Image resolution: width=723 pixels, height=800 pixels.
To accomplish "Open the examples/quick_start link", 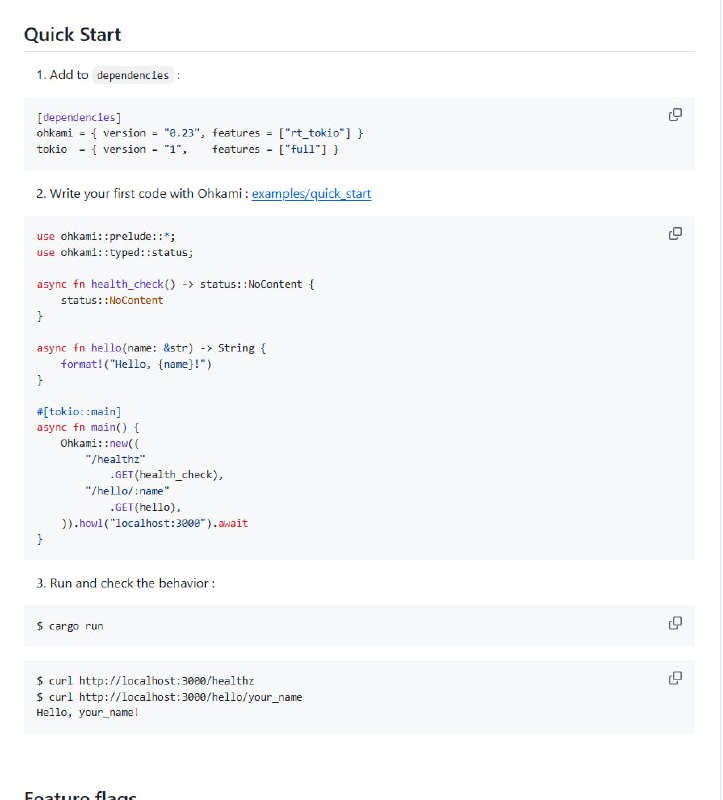I will click(311, 193).
